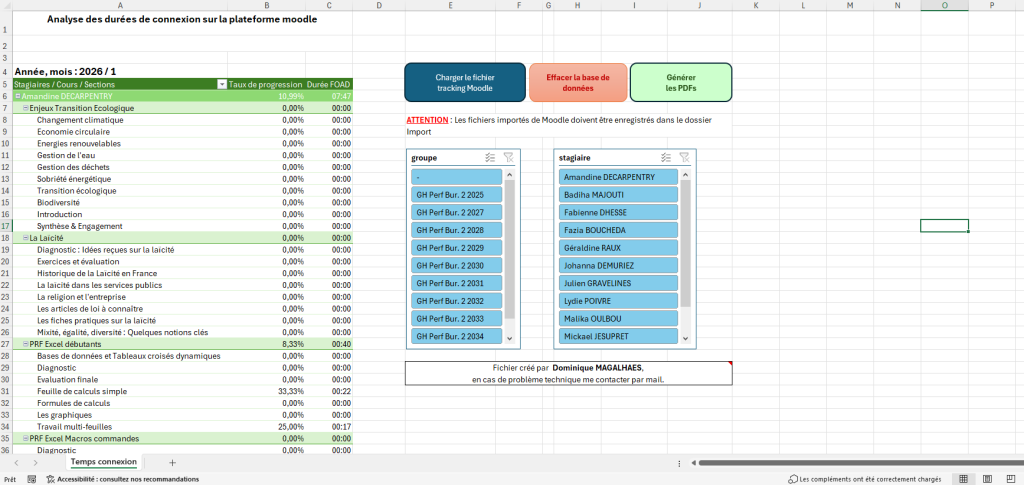Filter stagiaire slicer on Fabienne DHESSE

[x=618, y=212]
